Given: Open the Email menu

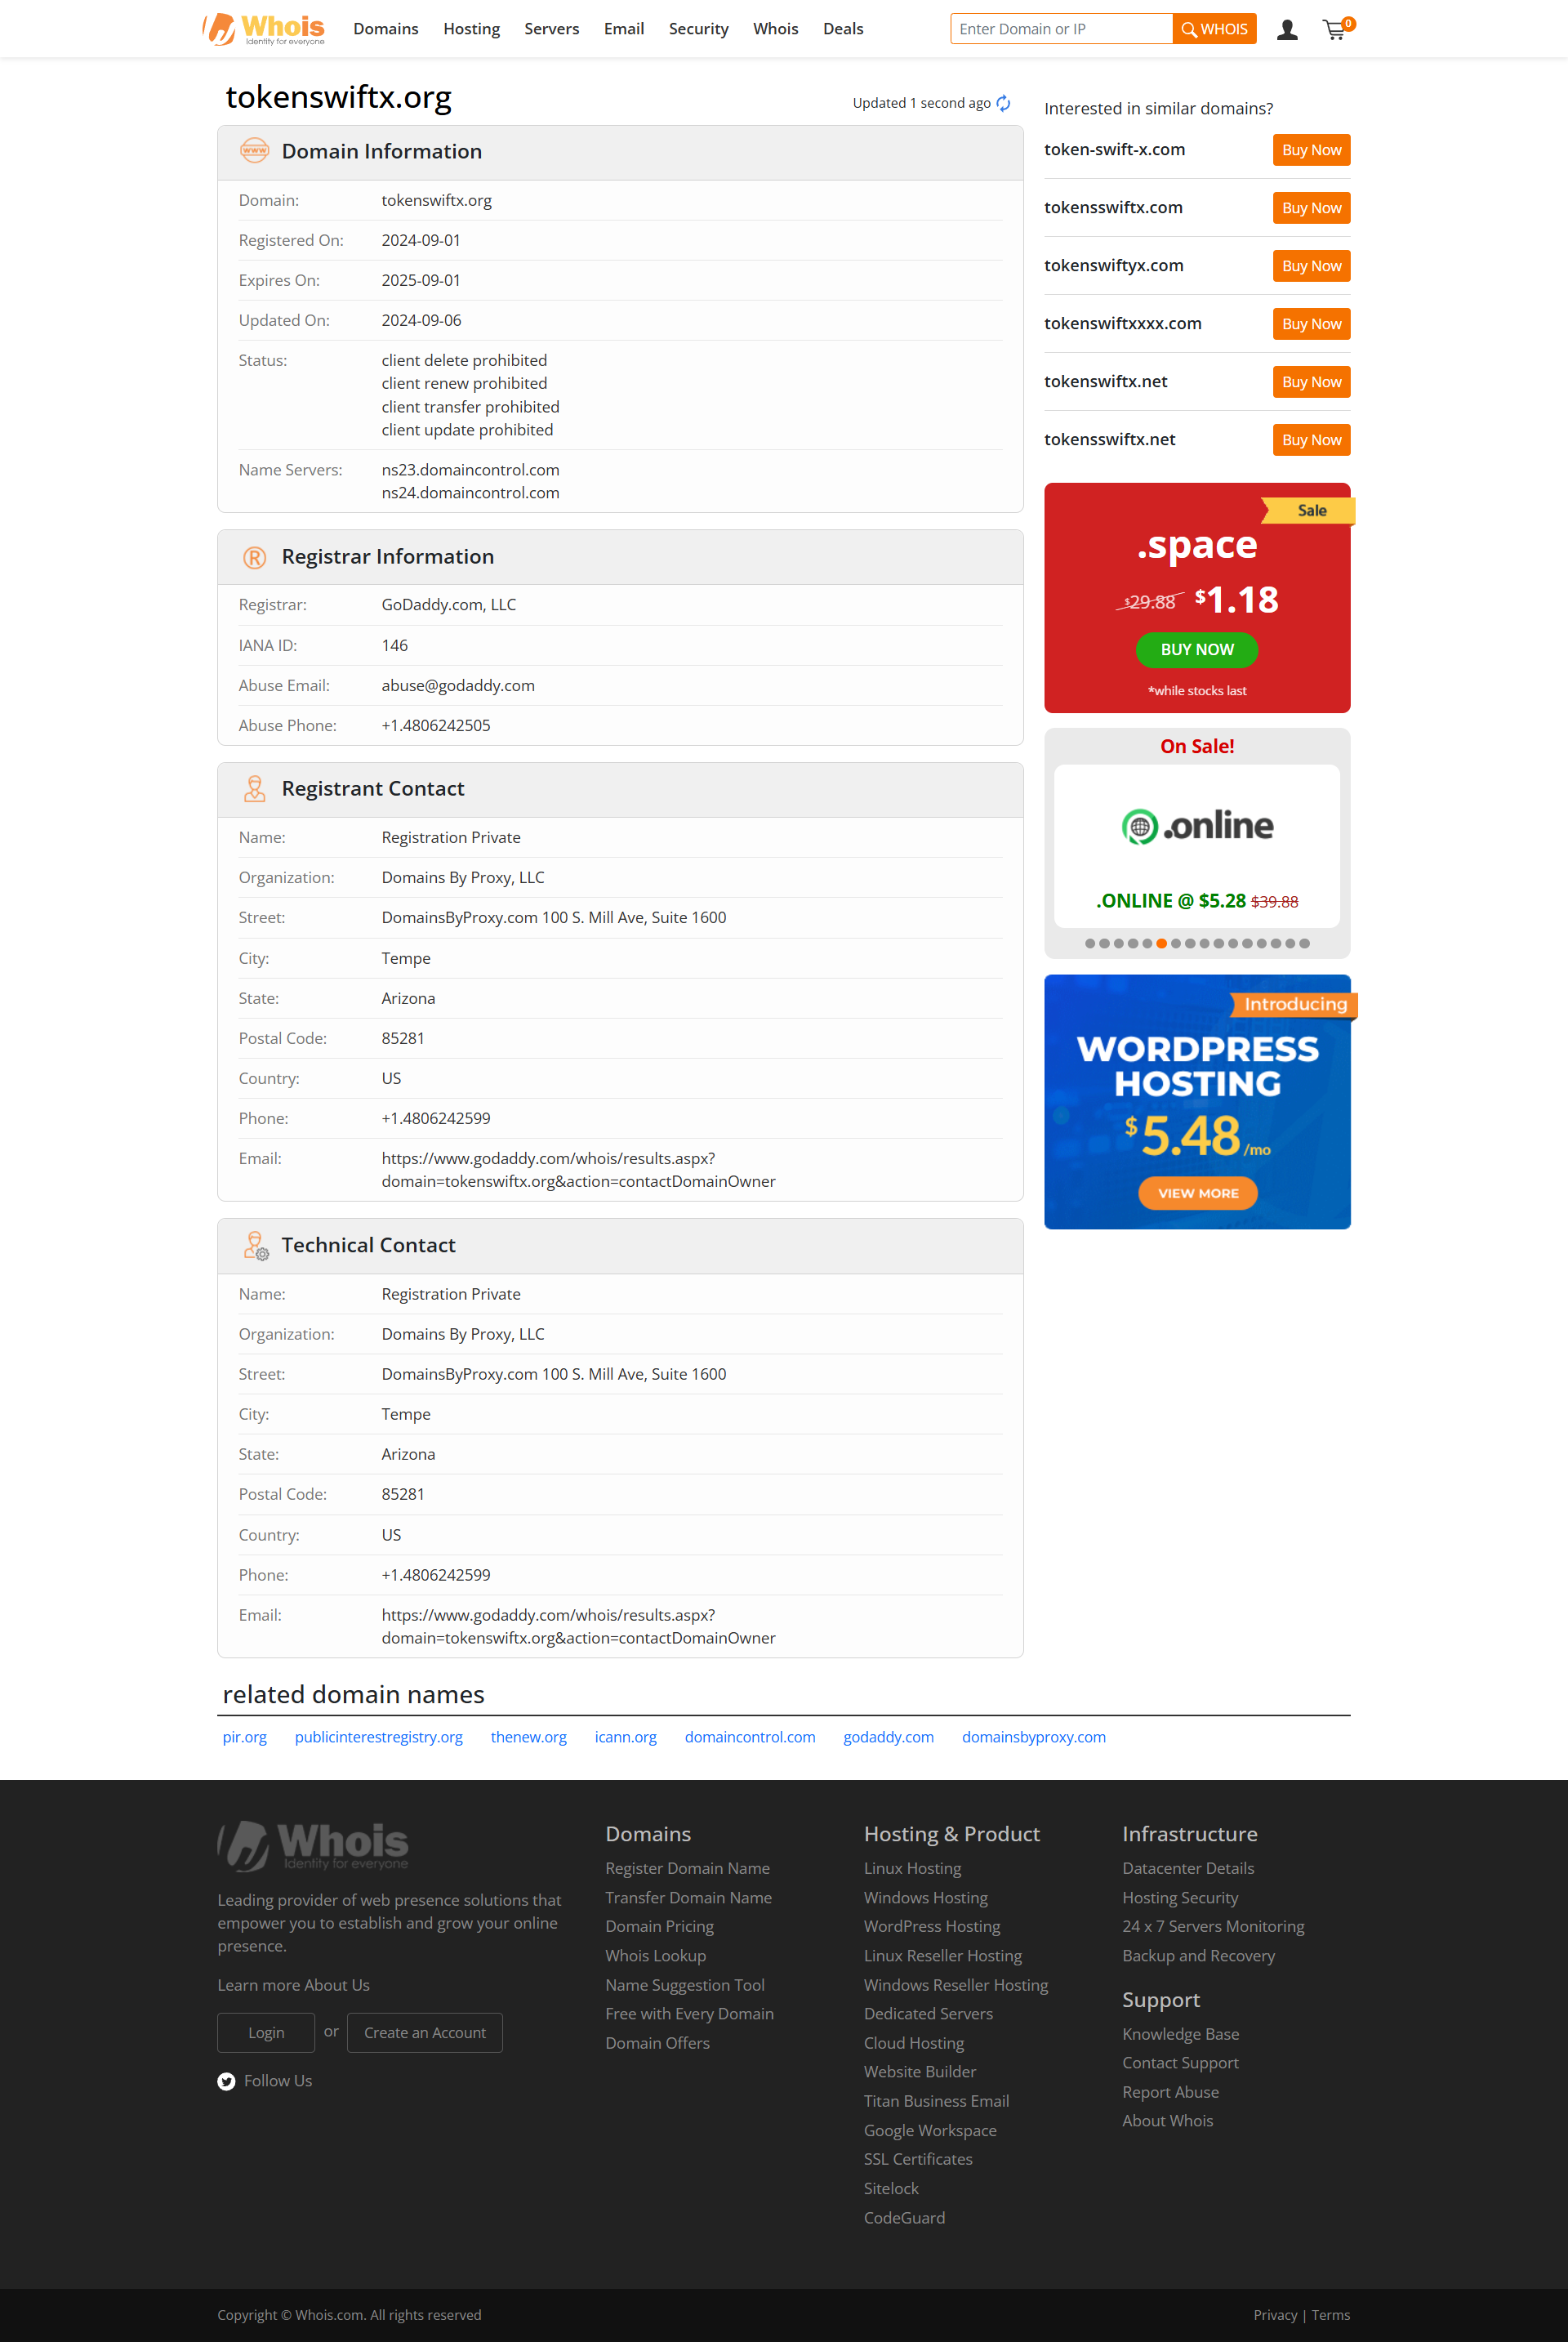Looking at the screenshot, I should (x=624, y=29).
